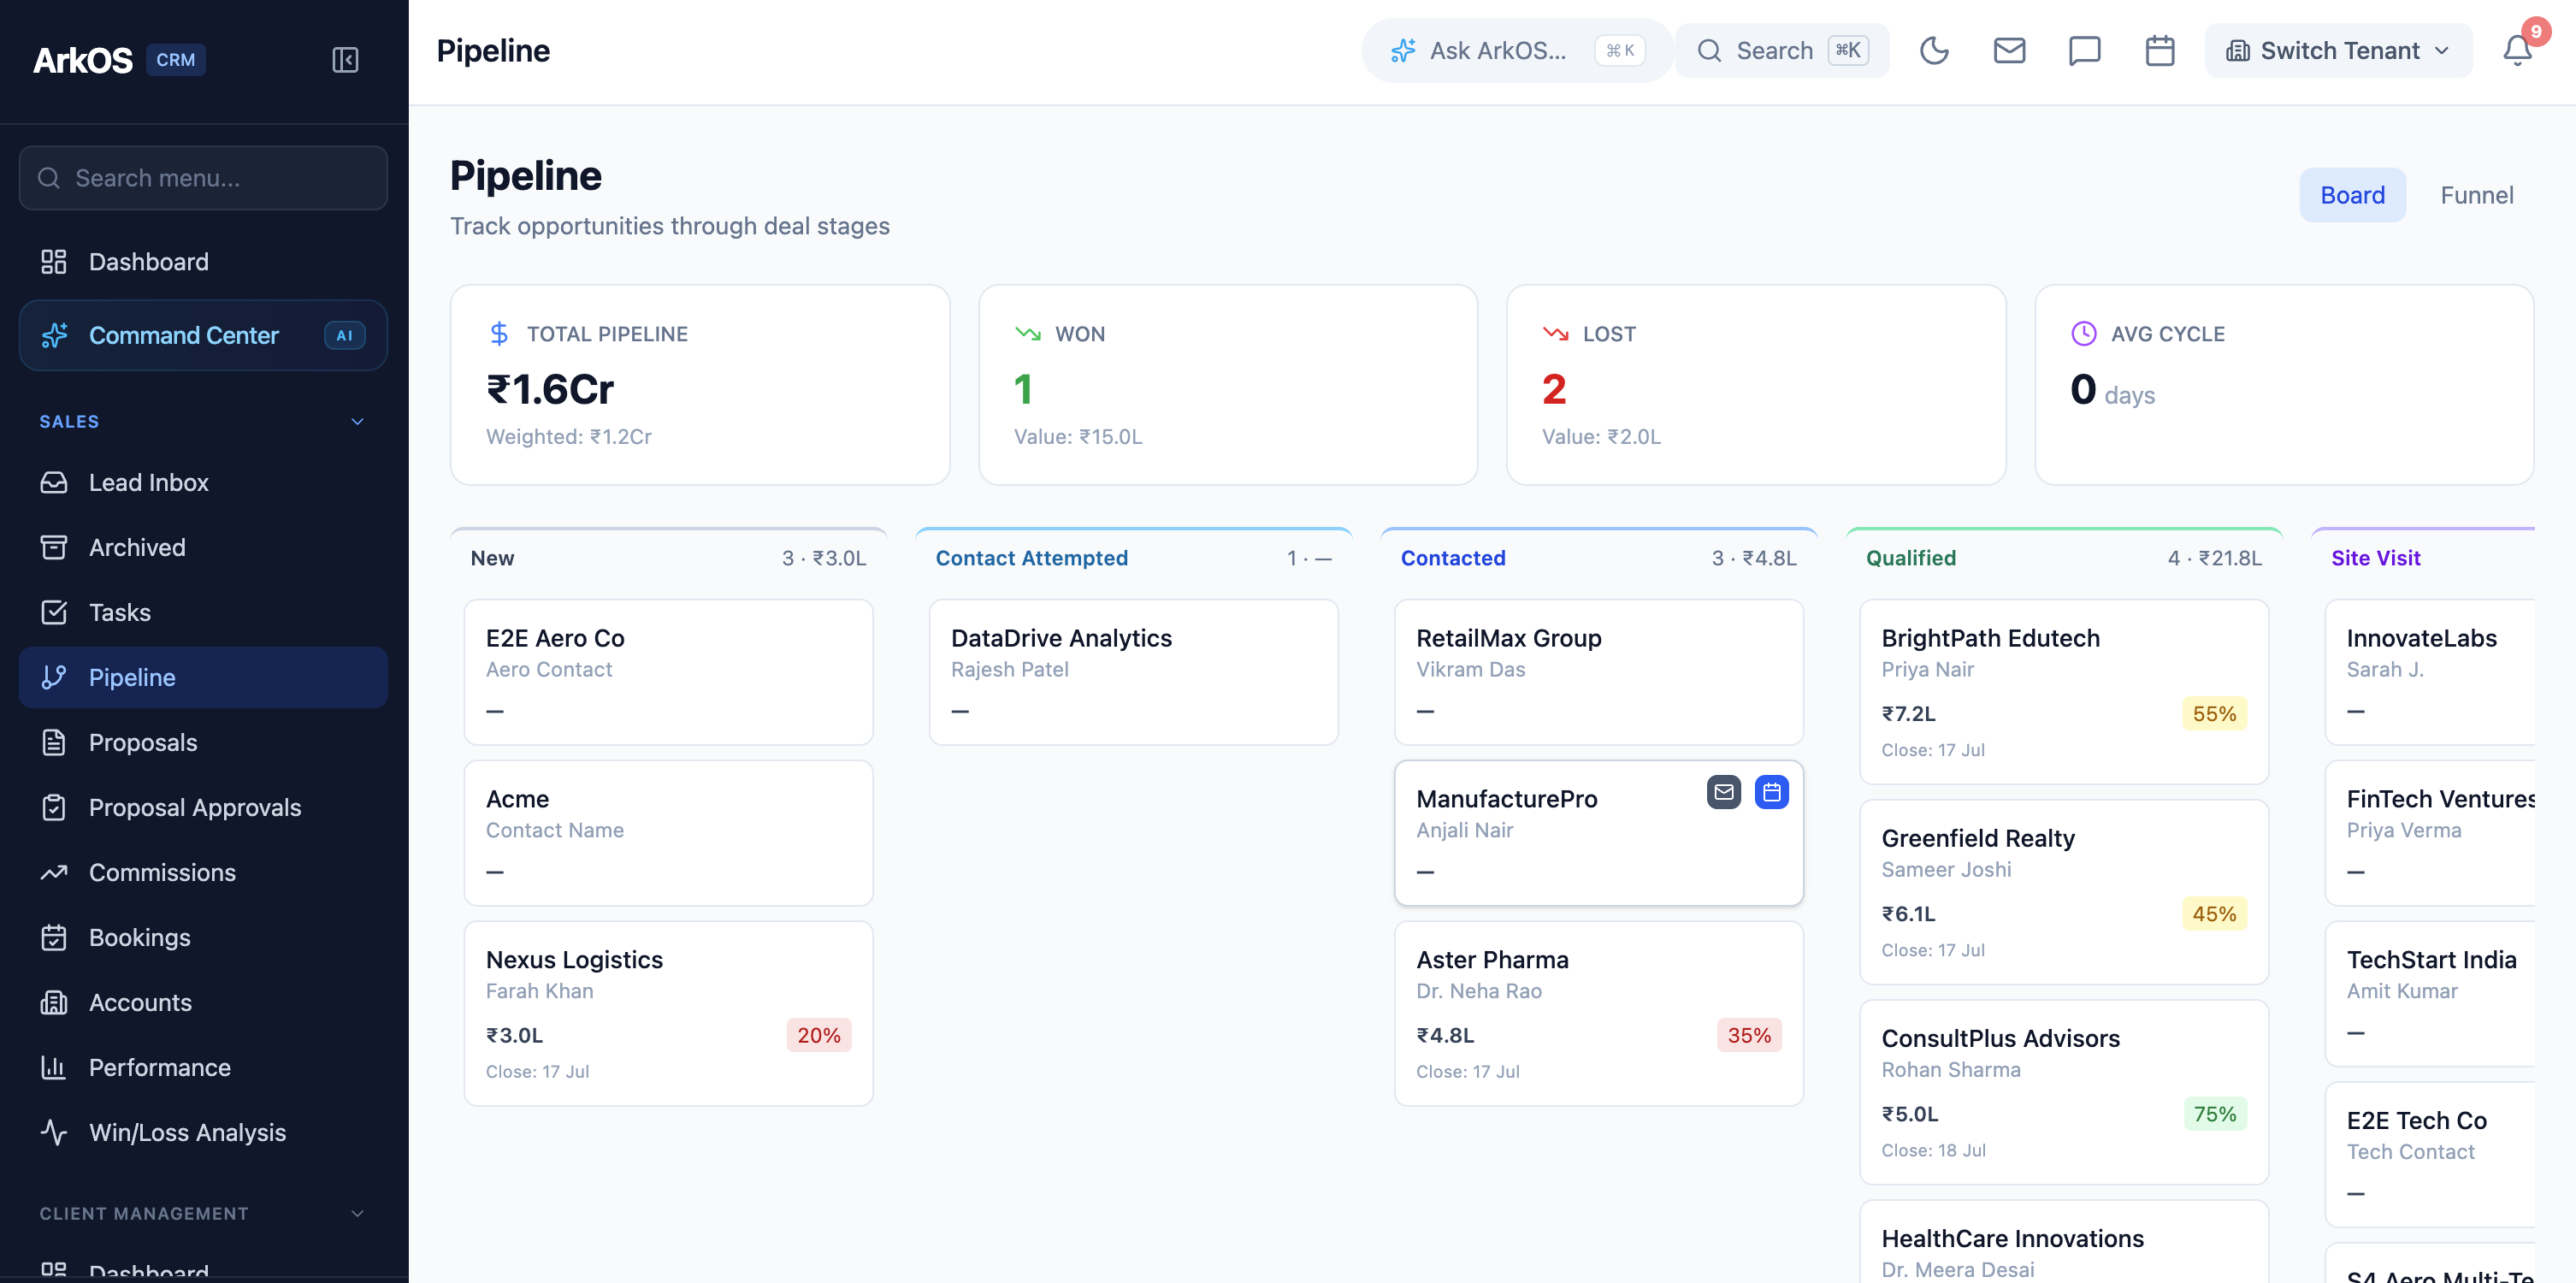Image resolution: width=2576 pixels, height=1283 pixels.
Task: Open notifications bell with badge 9
Action: pyautogui.click(x=2517, y=50)
